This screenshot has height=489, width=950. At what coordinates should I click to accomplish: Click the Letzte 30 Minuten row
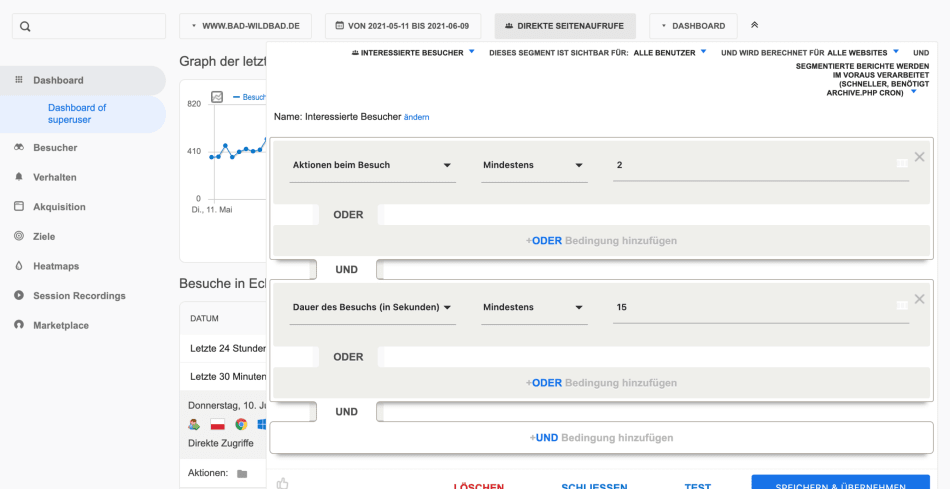pyautogui.click(x=224, y=376)
